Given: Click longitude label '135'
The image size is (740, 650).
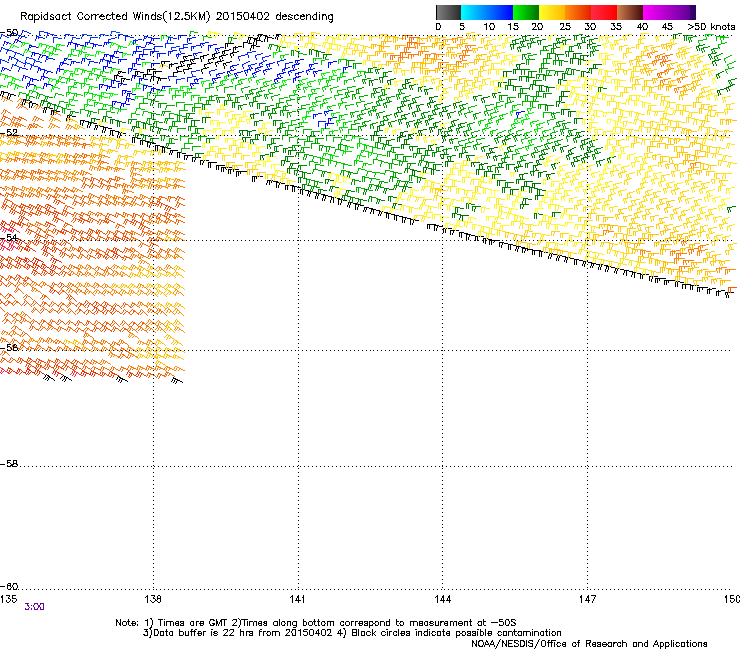Looking at the screenshot, I should click(8, 599).
